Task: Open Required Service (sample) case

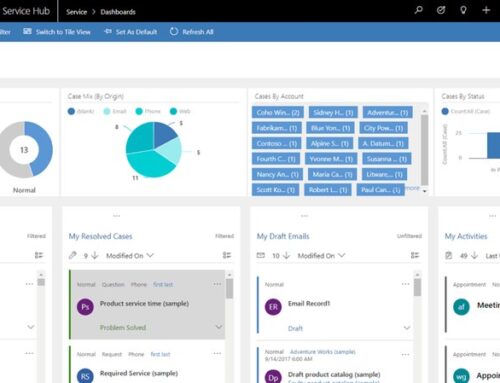Action: [139, 373]
